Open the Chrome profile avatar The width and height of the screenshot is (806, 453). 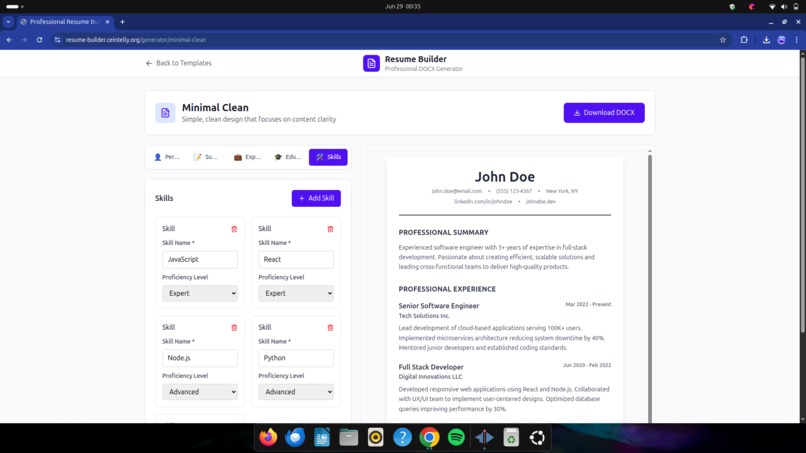781,40
